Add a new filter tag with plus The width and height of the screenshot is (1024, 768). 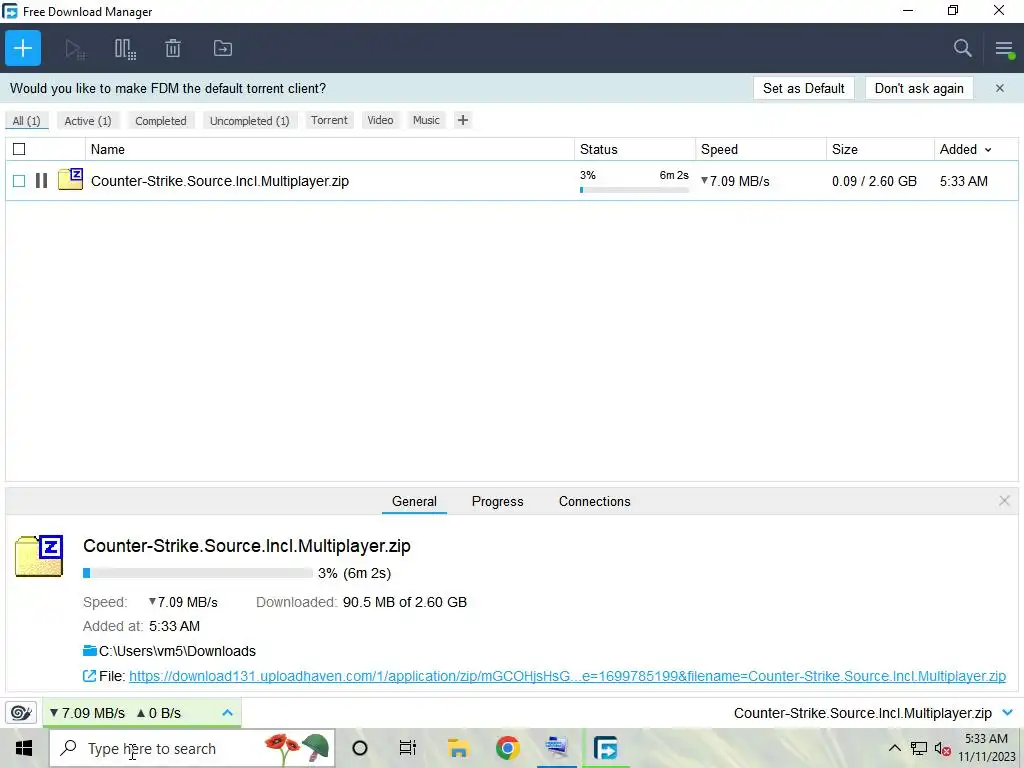coord(462,120)
